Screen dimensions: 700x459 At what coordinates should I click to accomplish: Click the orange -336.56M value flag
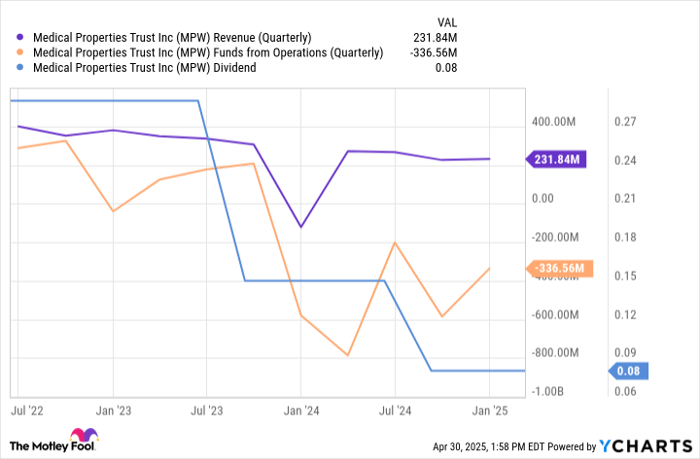point(559,268)
